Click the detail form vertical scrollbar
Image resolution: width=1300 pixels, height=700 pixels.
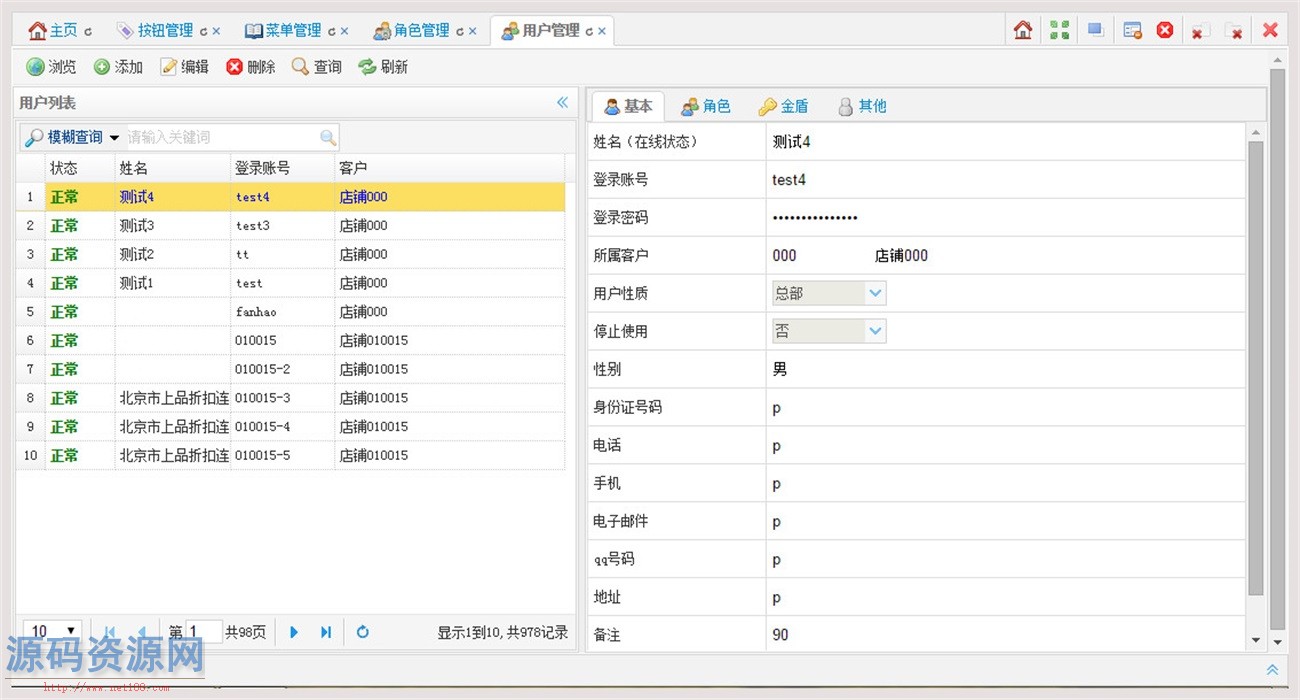pyautogui.click(x=1256, y=370)
